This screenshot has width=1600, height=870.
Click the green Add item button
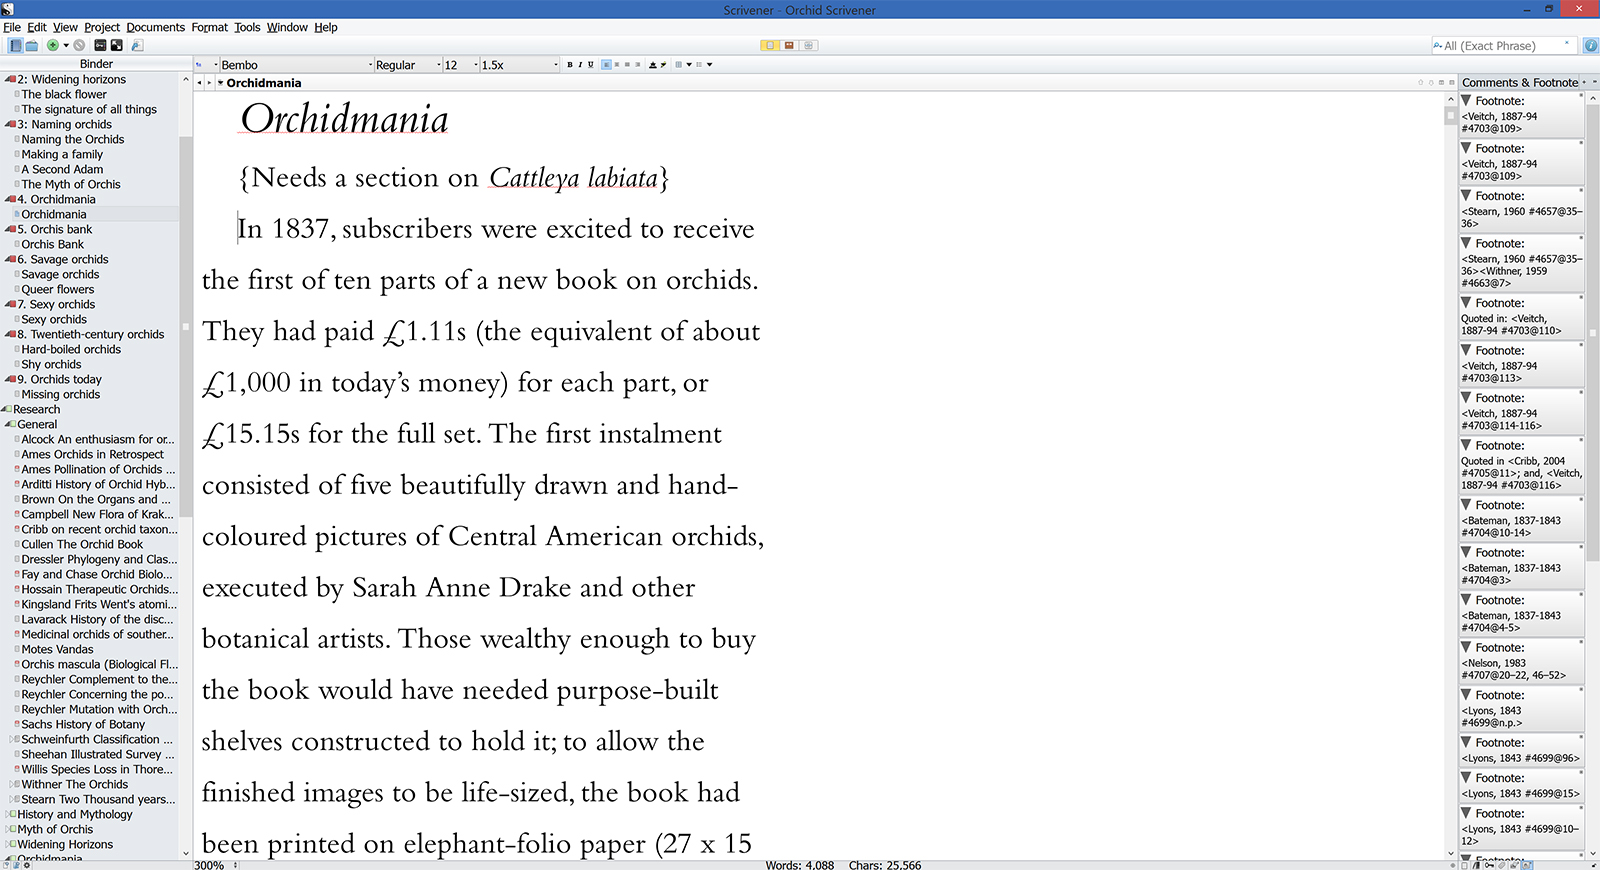pyautogui.click(x=52, y=45)
